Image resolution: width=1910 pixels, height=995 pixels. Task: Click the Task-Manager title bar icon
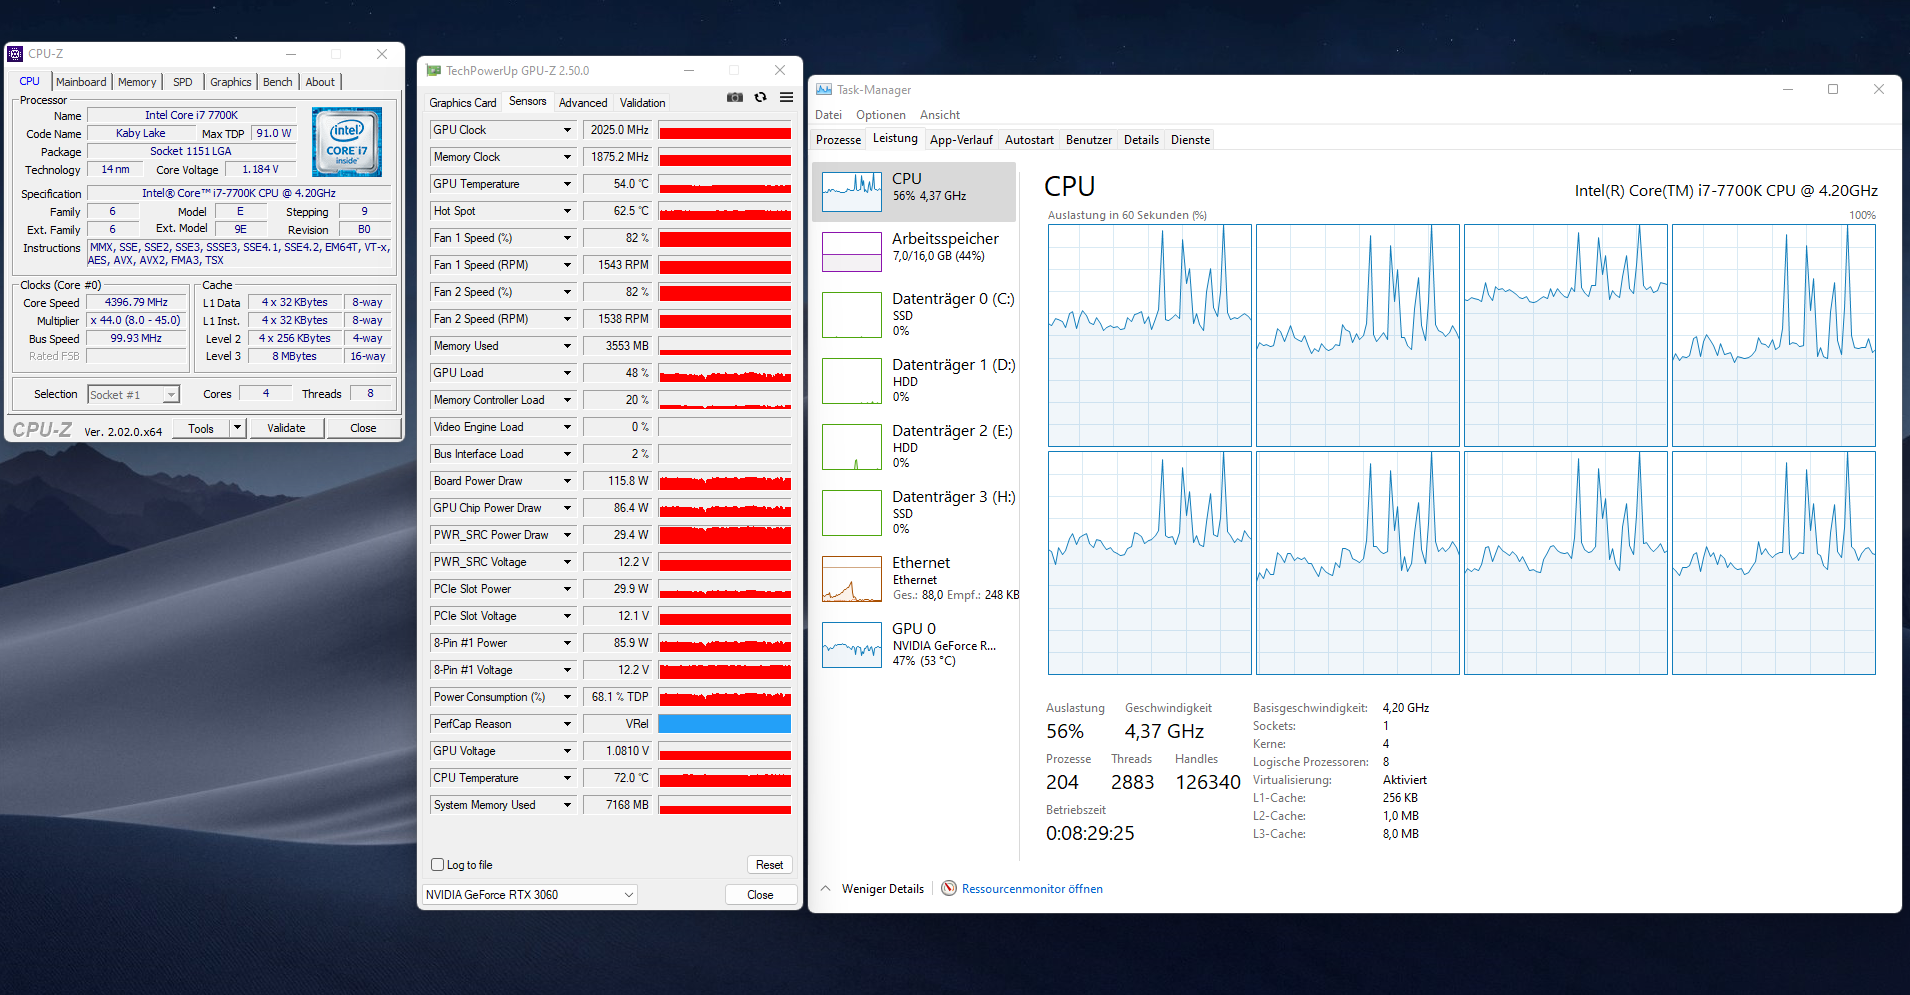click(824, 89)
